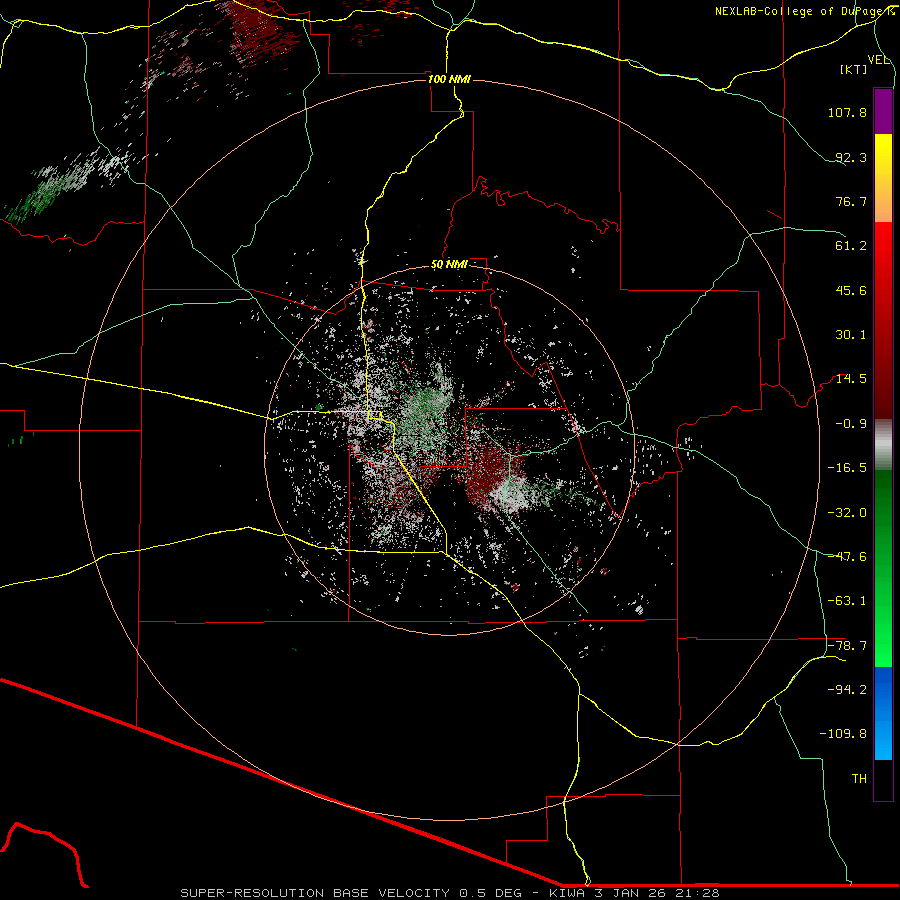Click the 50 NMI range ring label

[449, 265]
